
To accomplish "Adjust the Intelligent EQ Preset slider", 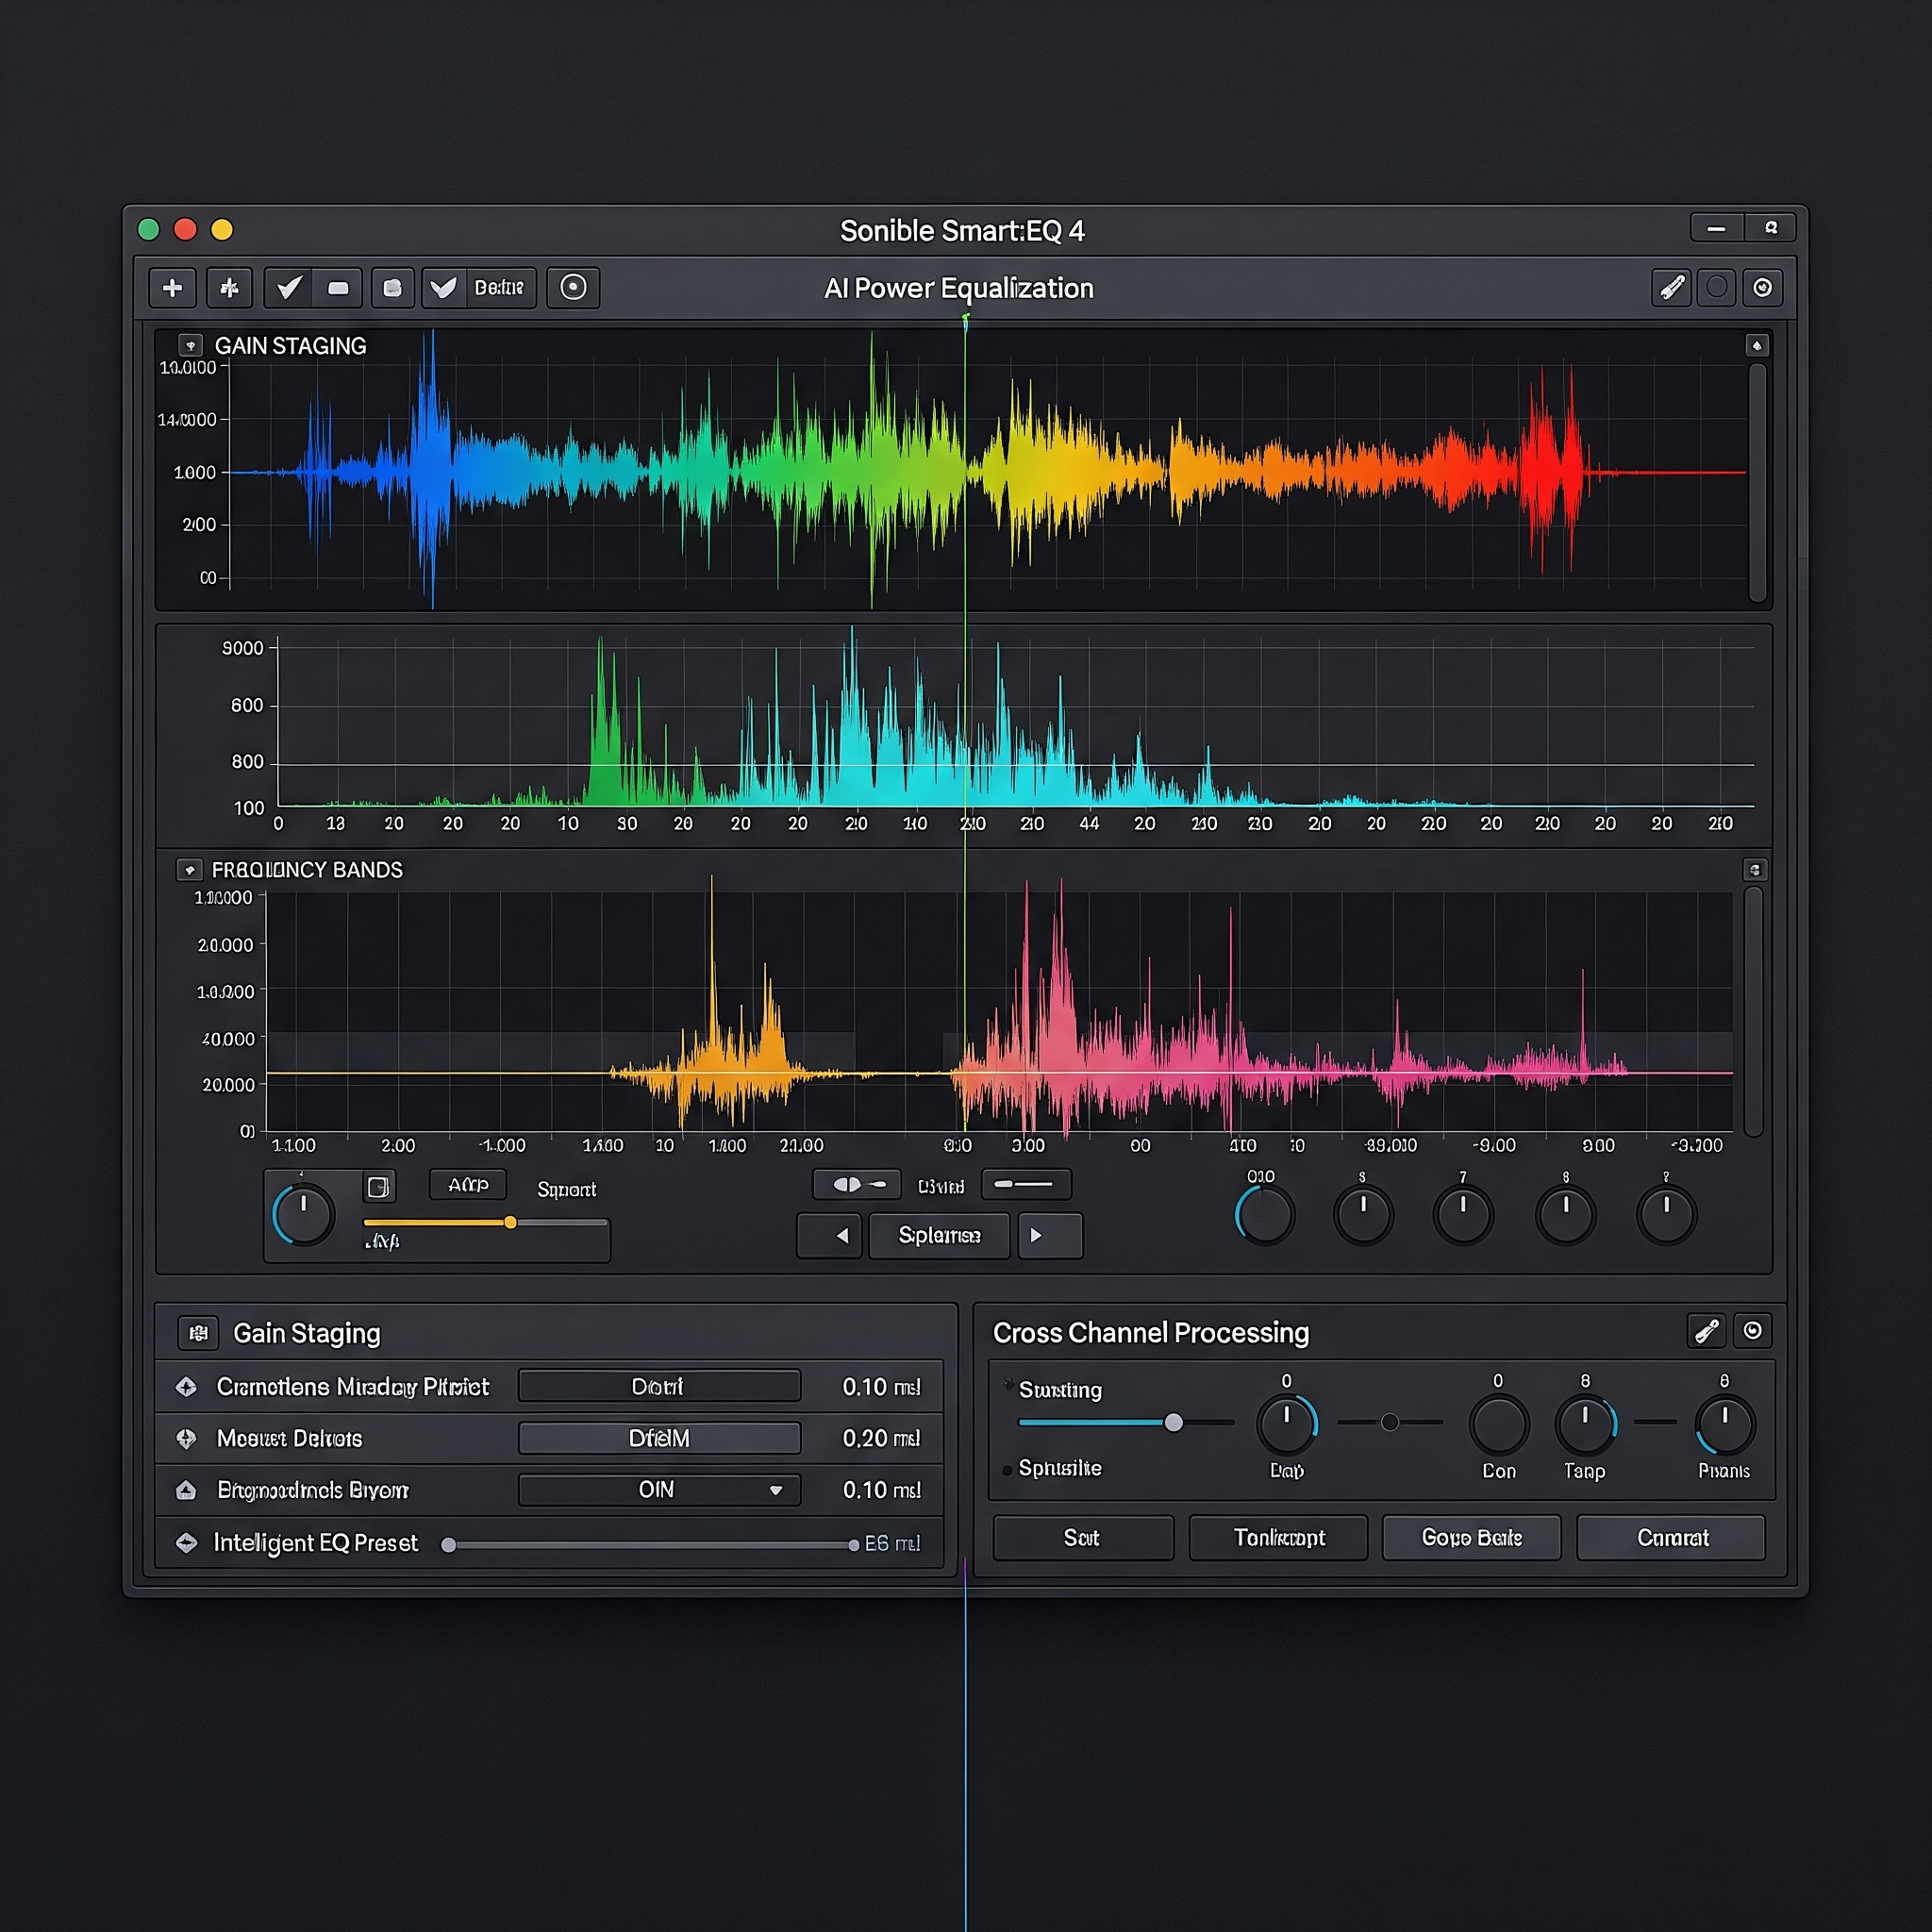I will click(651, 1545).
